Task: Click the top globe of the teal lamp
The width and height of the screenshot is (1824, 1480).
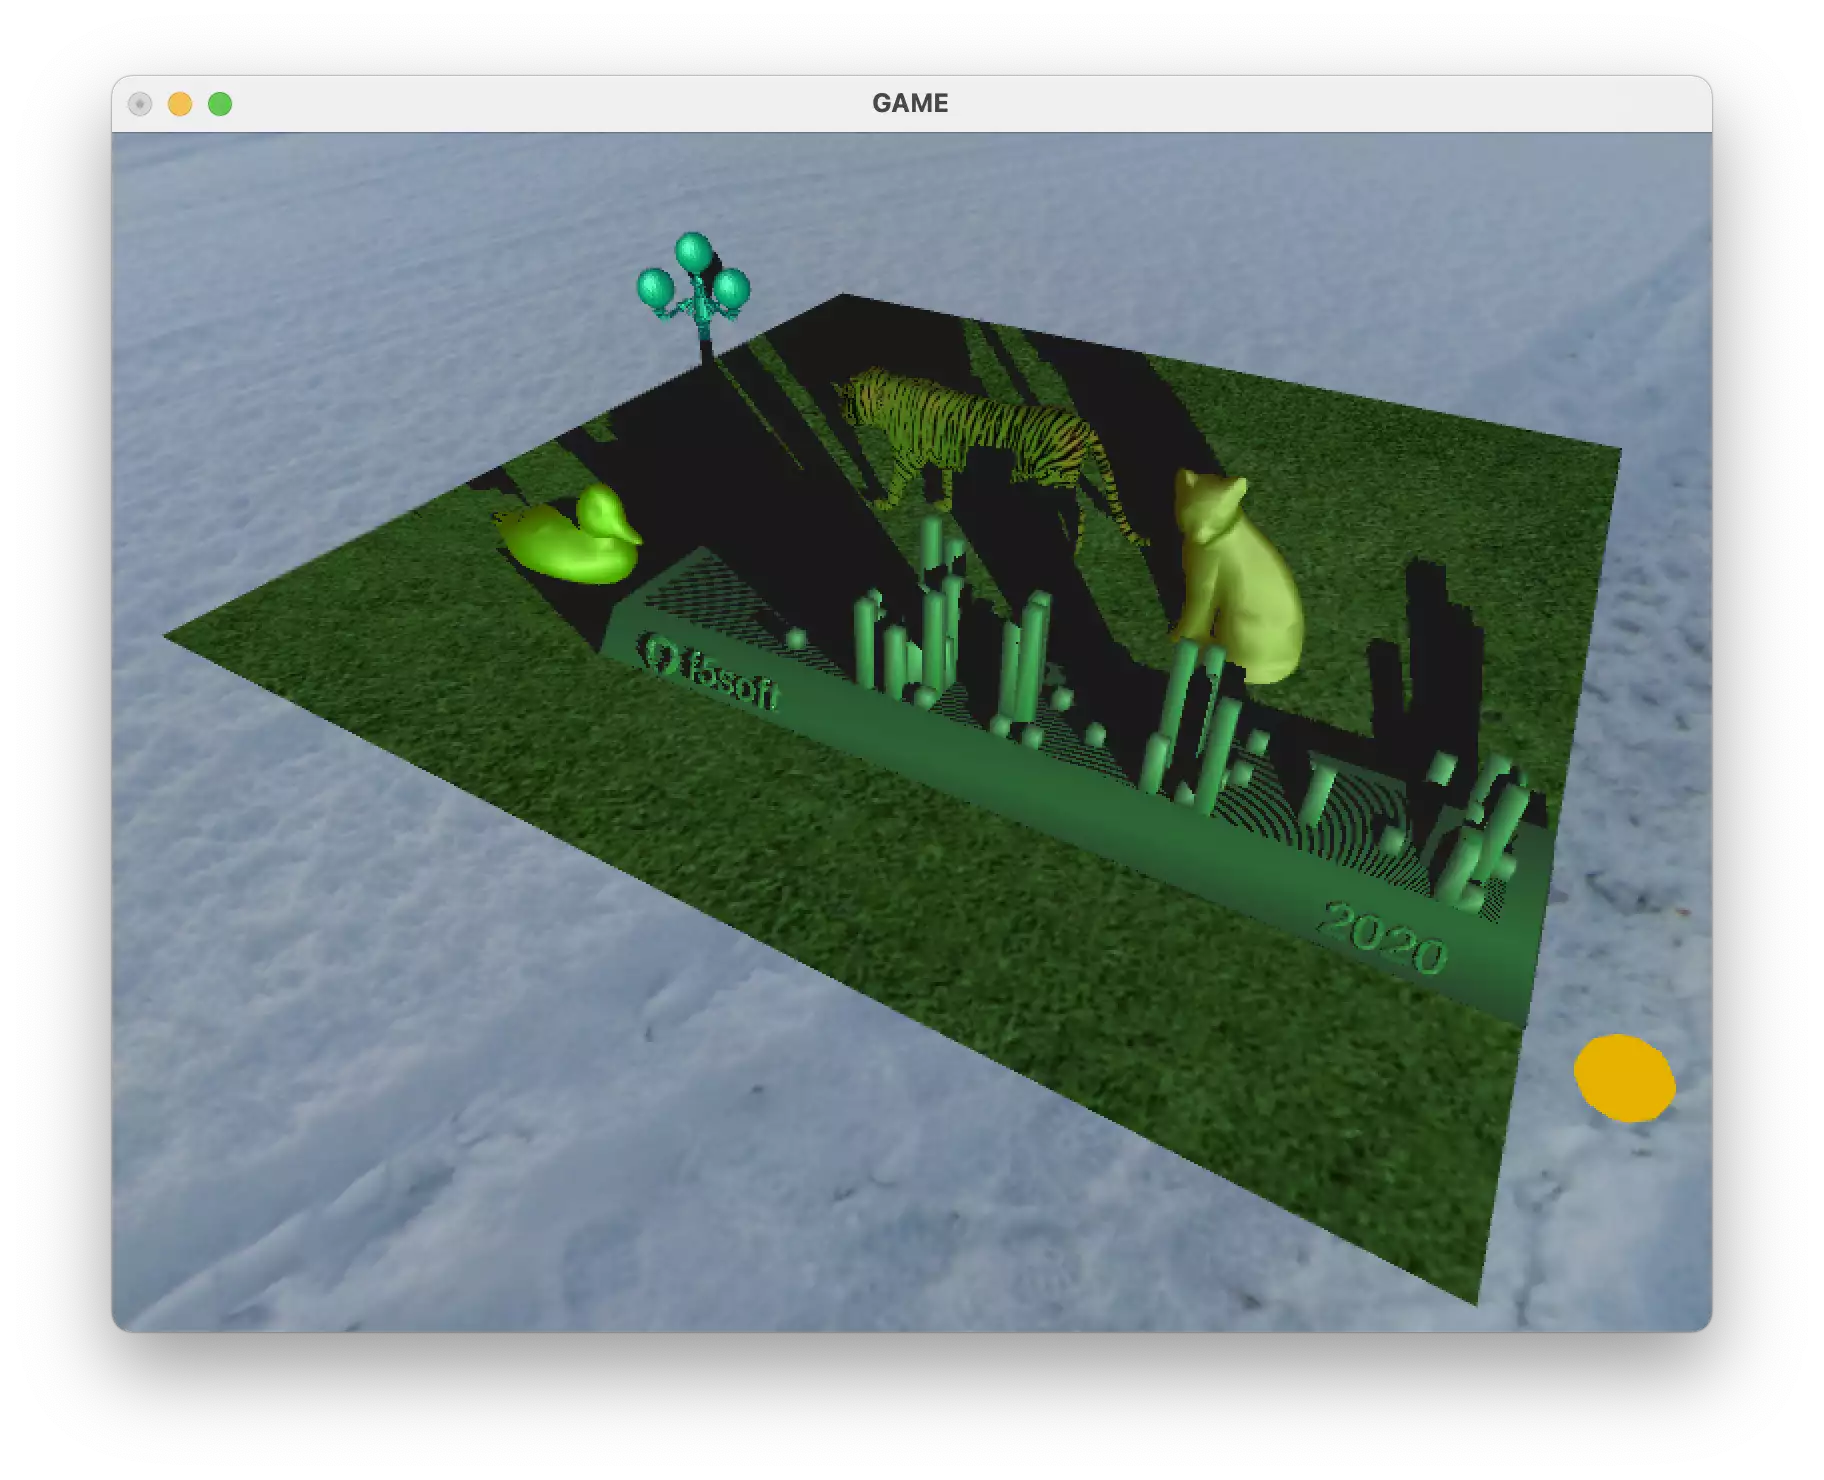Action: [692, 252]
